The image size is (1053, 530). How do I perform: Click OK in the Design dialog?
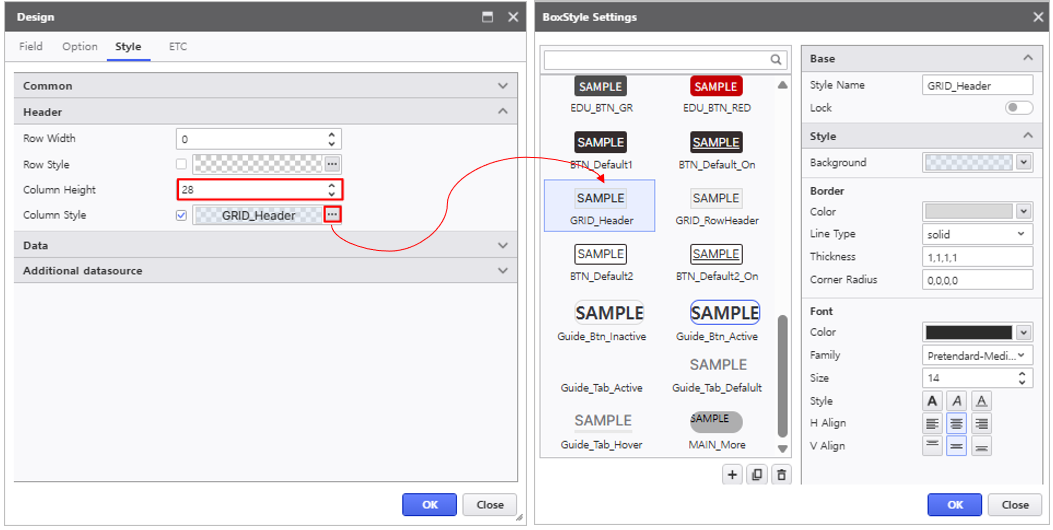pos(429,504)
